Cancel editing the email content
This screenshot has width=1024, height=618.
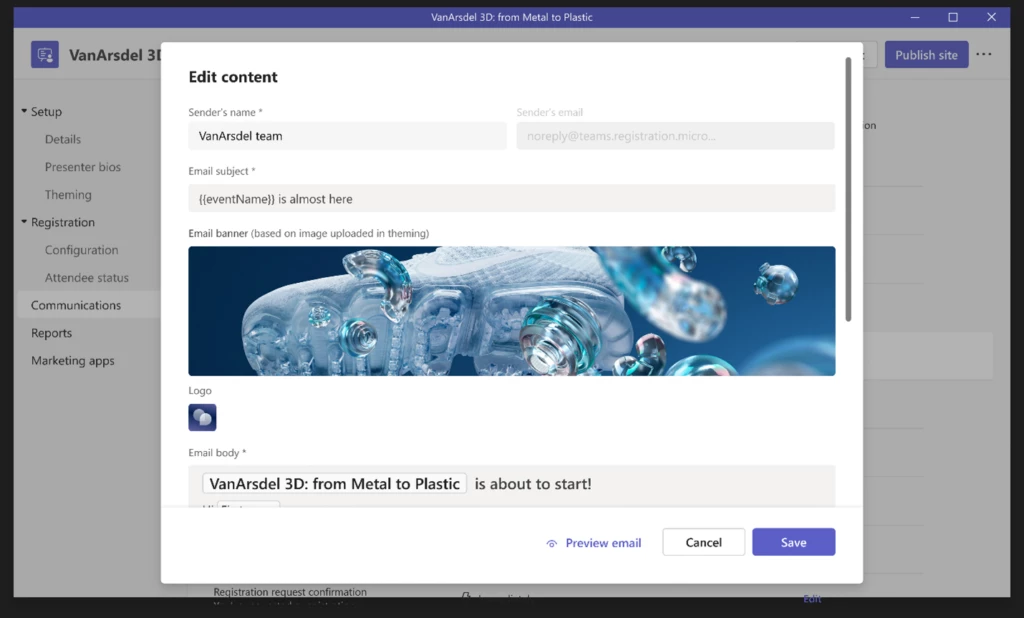703,542
